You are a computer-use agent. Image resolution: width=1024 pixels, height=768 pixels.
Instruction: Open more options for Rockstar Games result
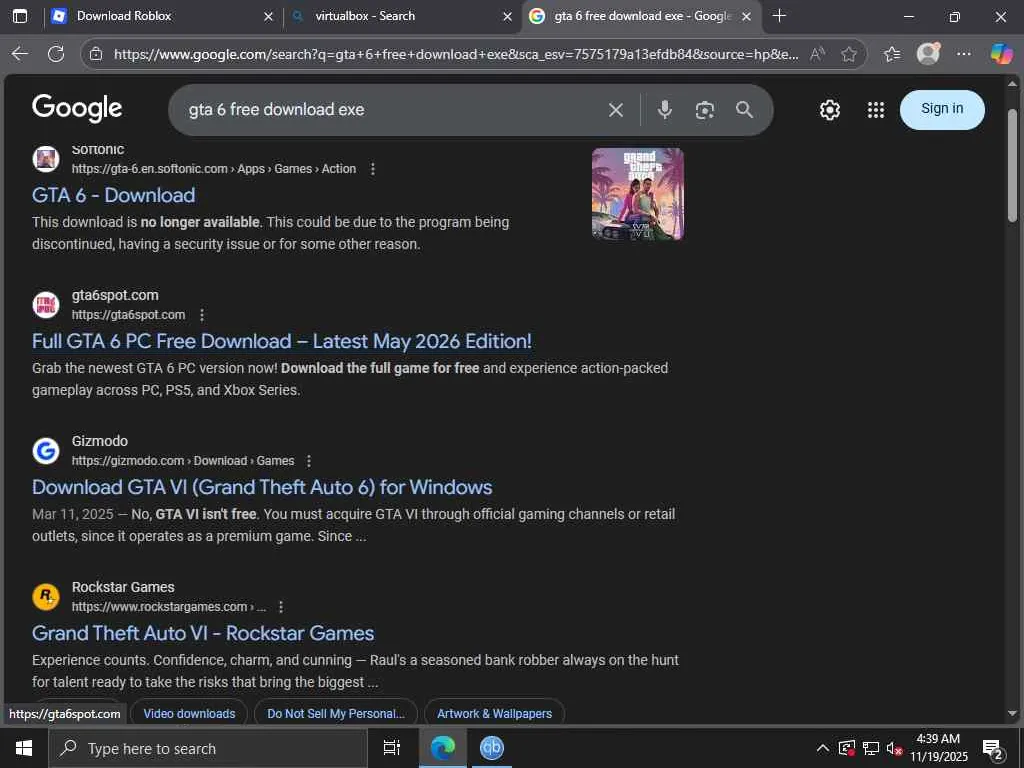(281, 607)
